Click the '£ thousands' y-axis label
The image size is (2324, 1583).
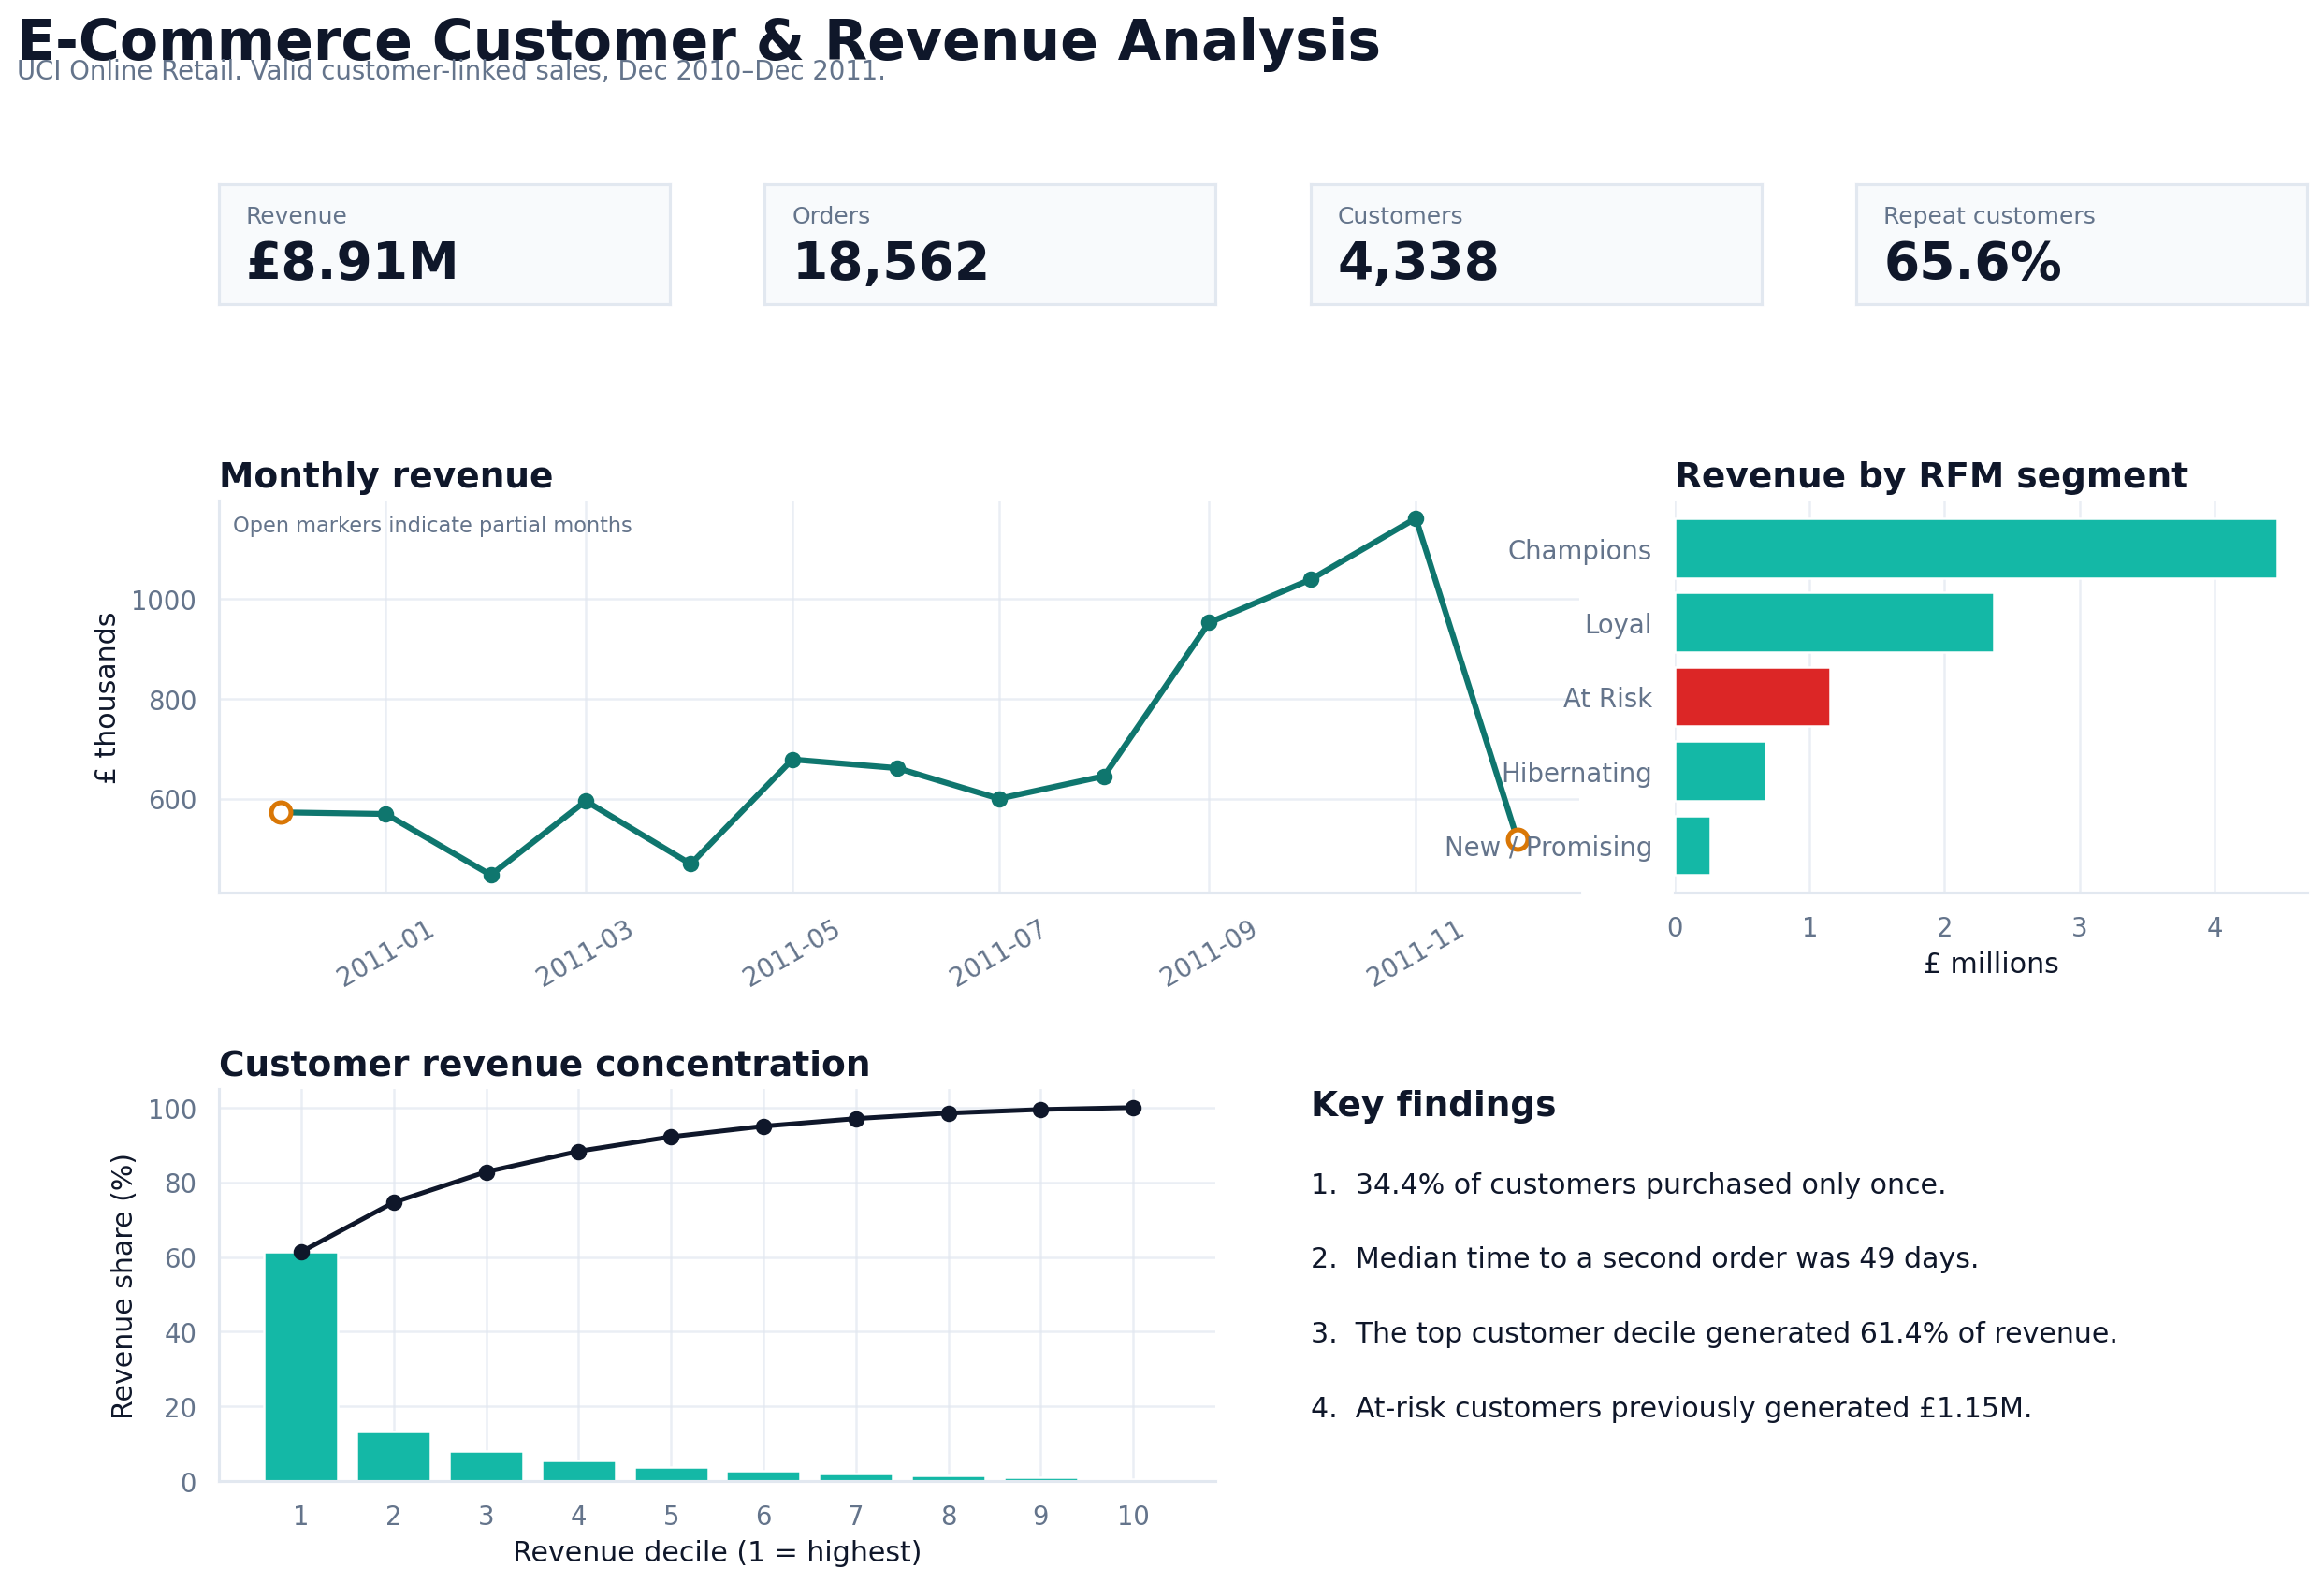click(x=106, y=698)
